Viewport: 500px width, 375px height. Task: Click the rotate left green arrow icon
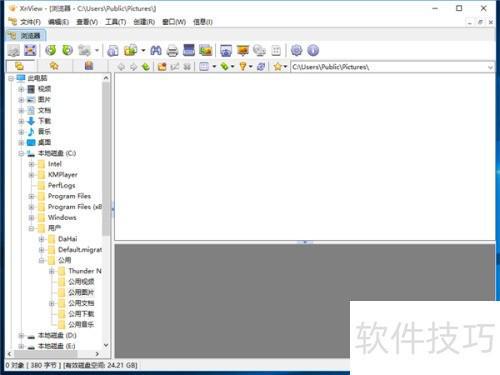[51, 50]
